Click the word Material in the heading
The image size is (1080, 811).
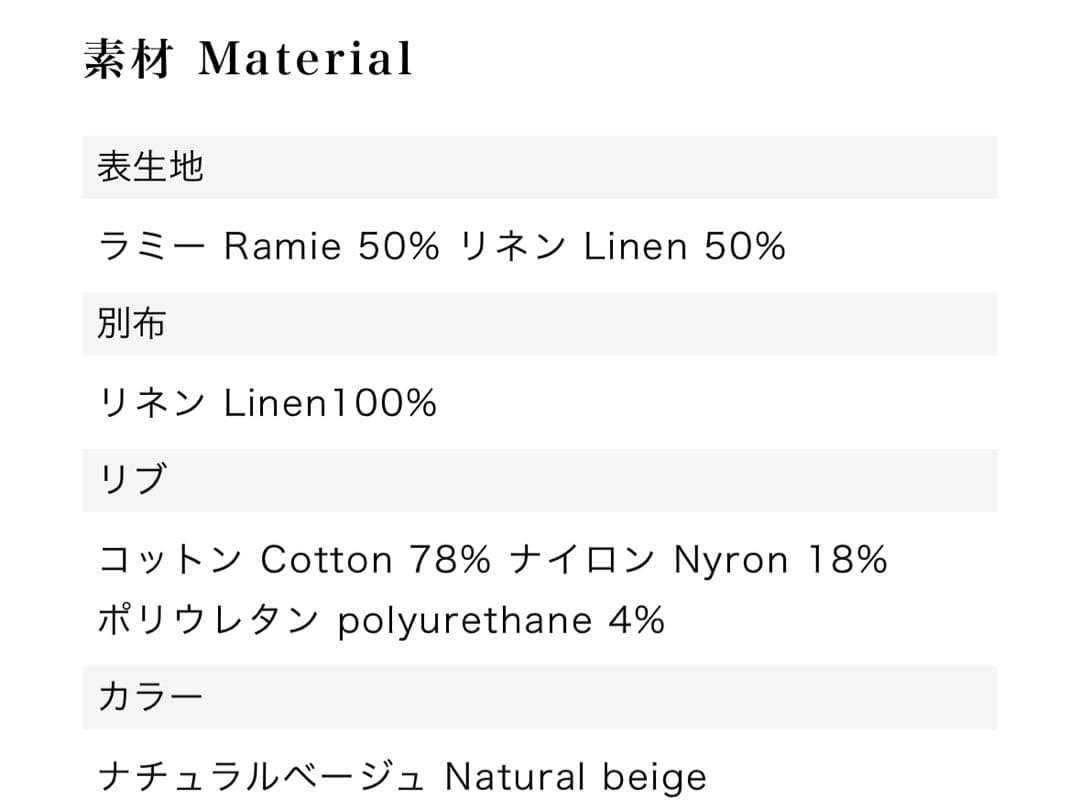305,58
